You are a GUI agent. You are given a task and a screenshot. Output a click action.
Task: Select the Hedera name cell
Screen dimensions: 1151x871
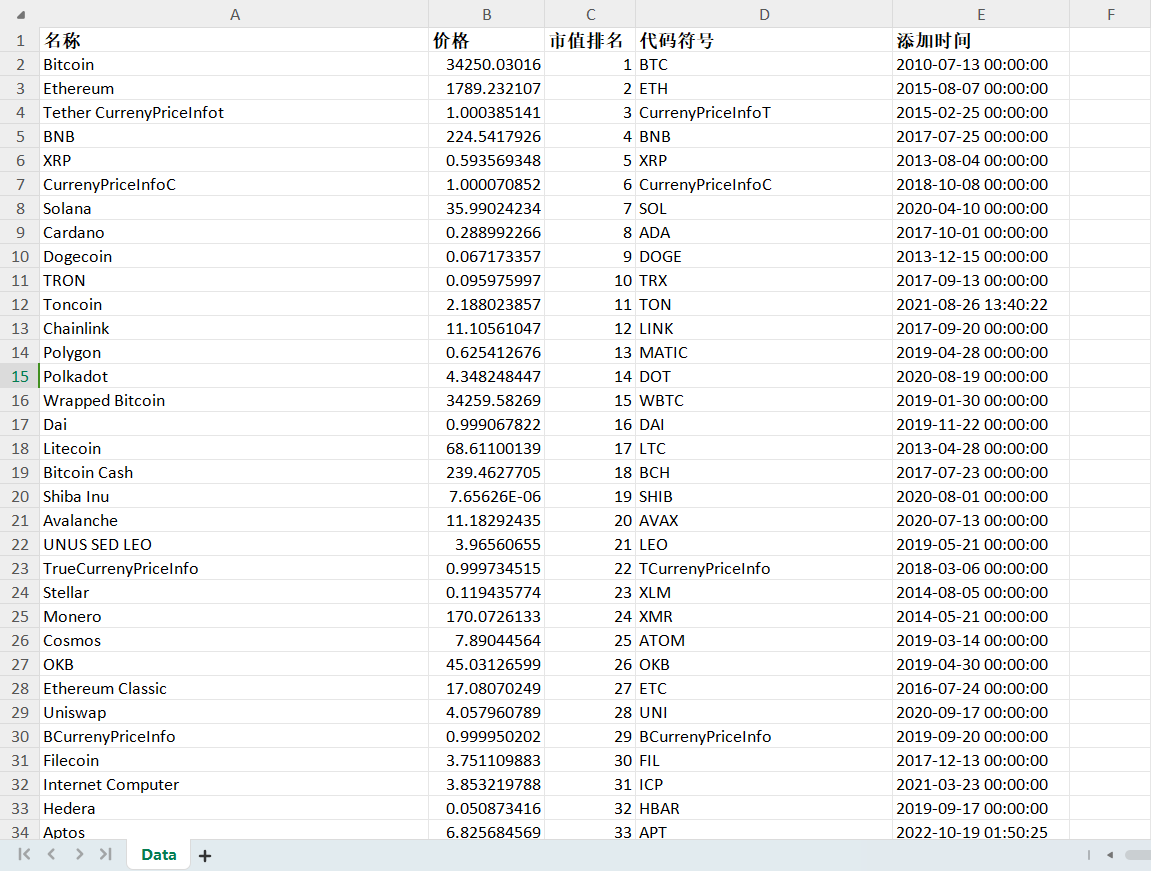(234, 809)
